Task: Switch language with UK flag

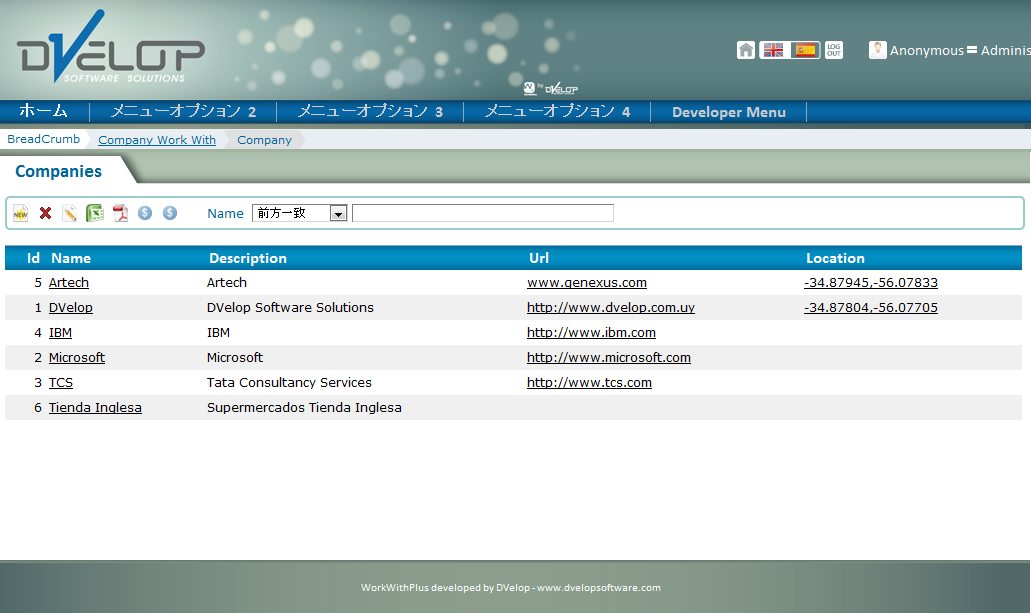Action: [x=773, y=50]
